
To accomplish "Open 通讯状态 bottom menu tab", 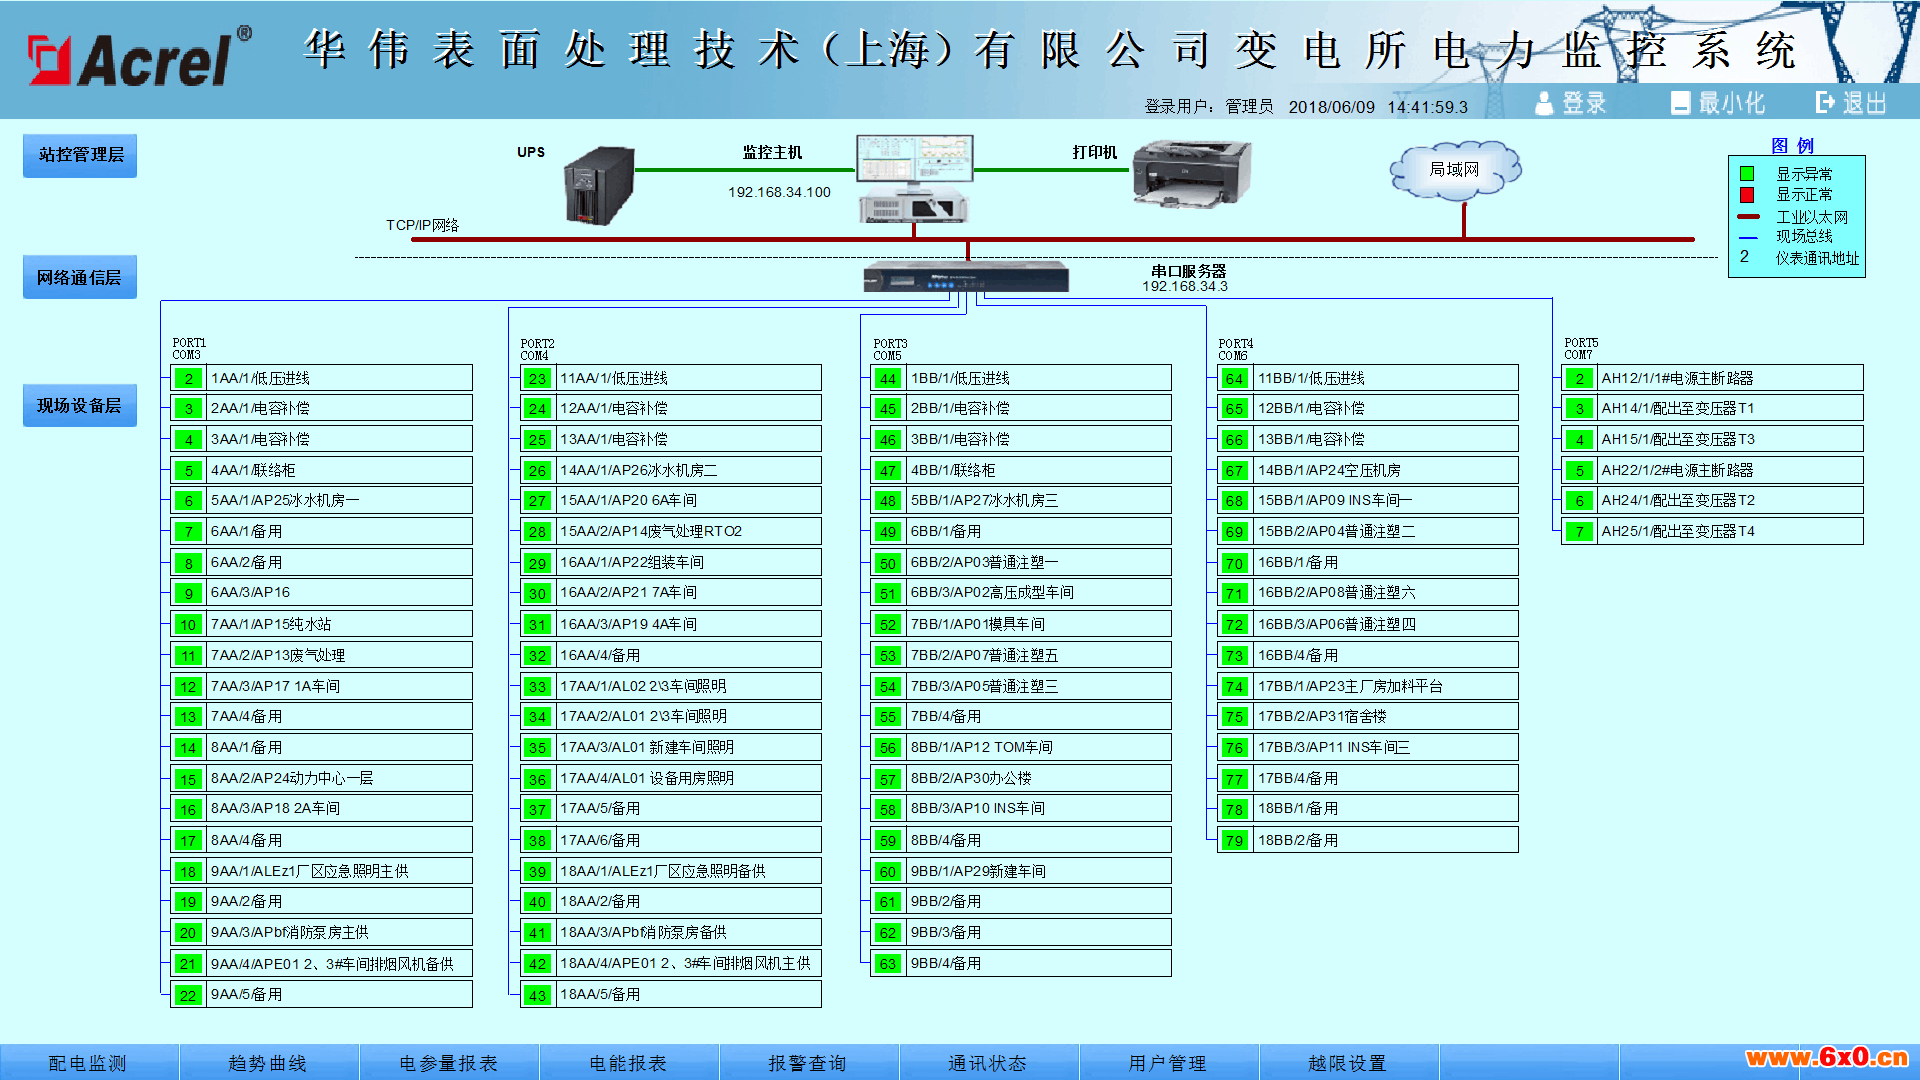I will 988,1063.
